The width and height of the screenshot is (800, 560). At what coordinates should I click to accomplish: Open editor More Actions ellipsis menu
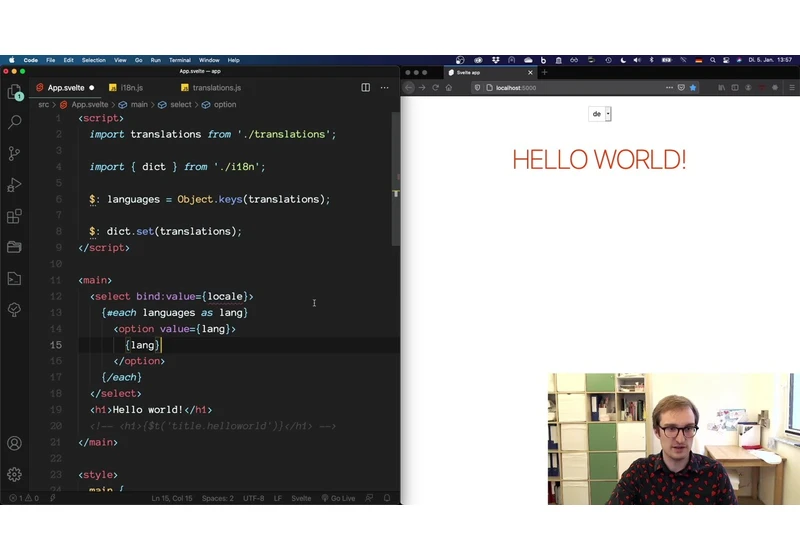click(x=385, y=88)
